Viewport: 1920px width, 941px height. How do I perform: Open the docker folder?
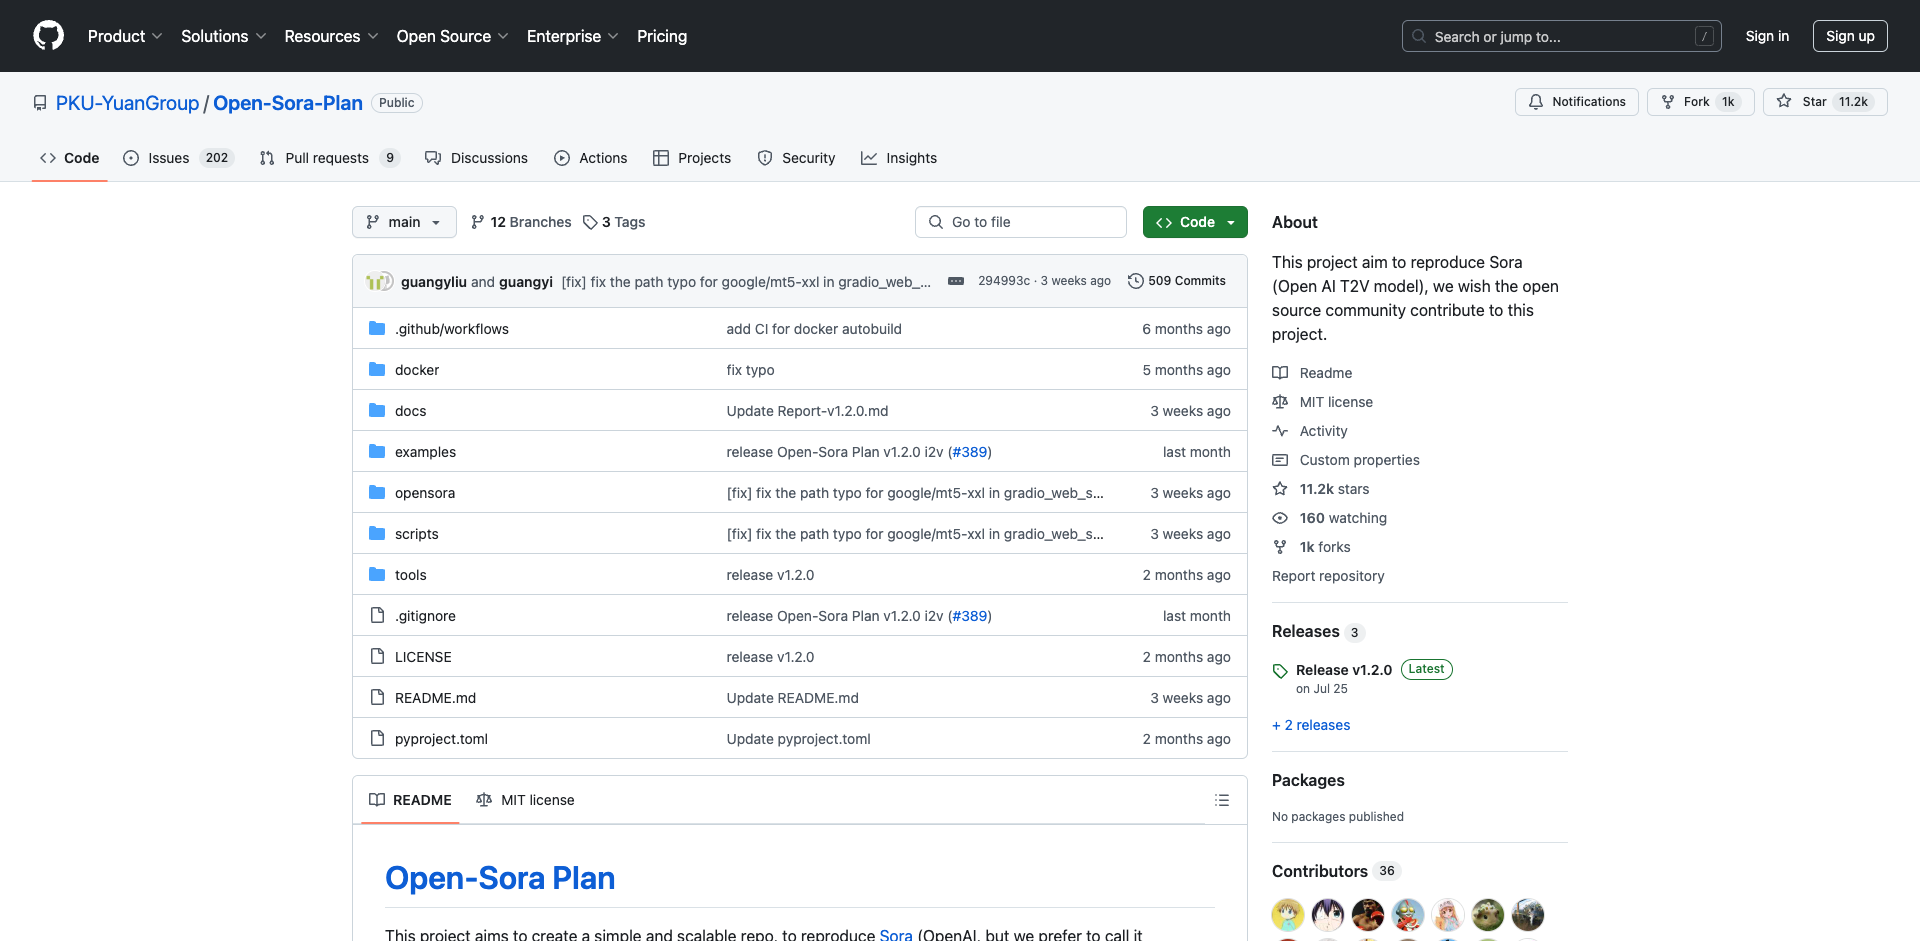click(x=417, y=370)
